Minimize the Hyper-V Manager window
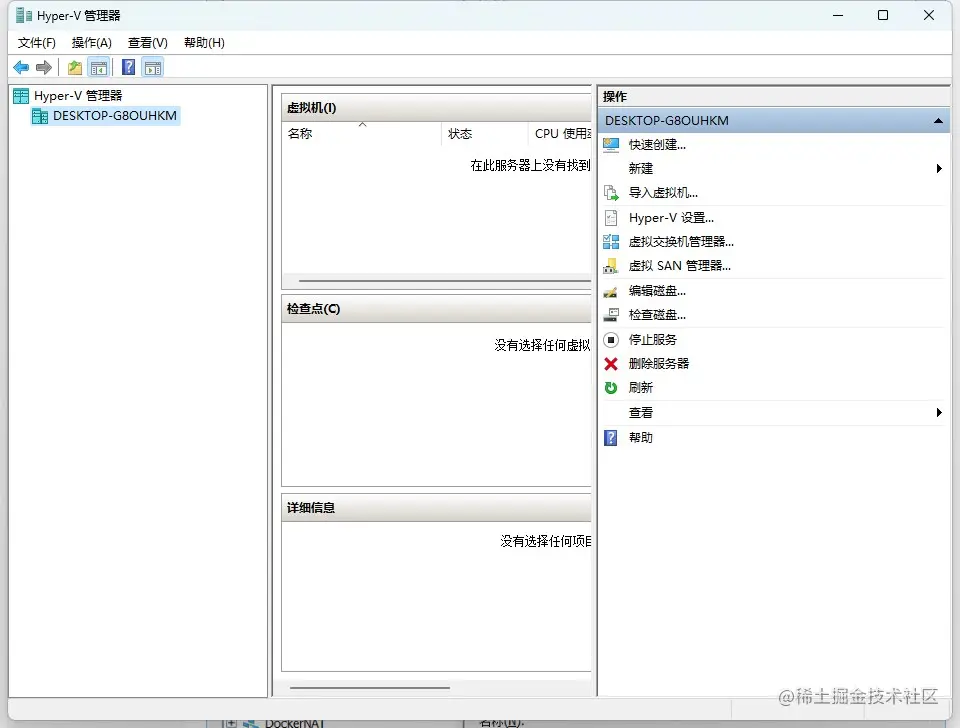 tap(838, 15)
